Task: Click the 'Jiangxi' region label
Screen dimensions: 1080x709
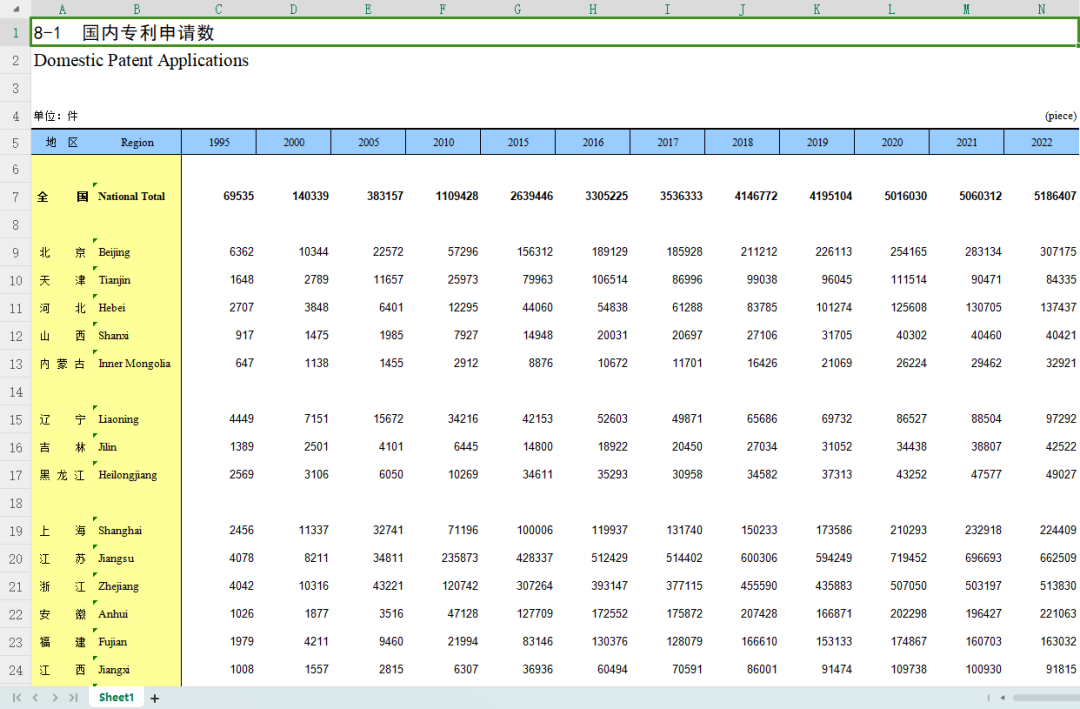Action: [x=114, y=670]
